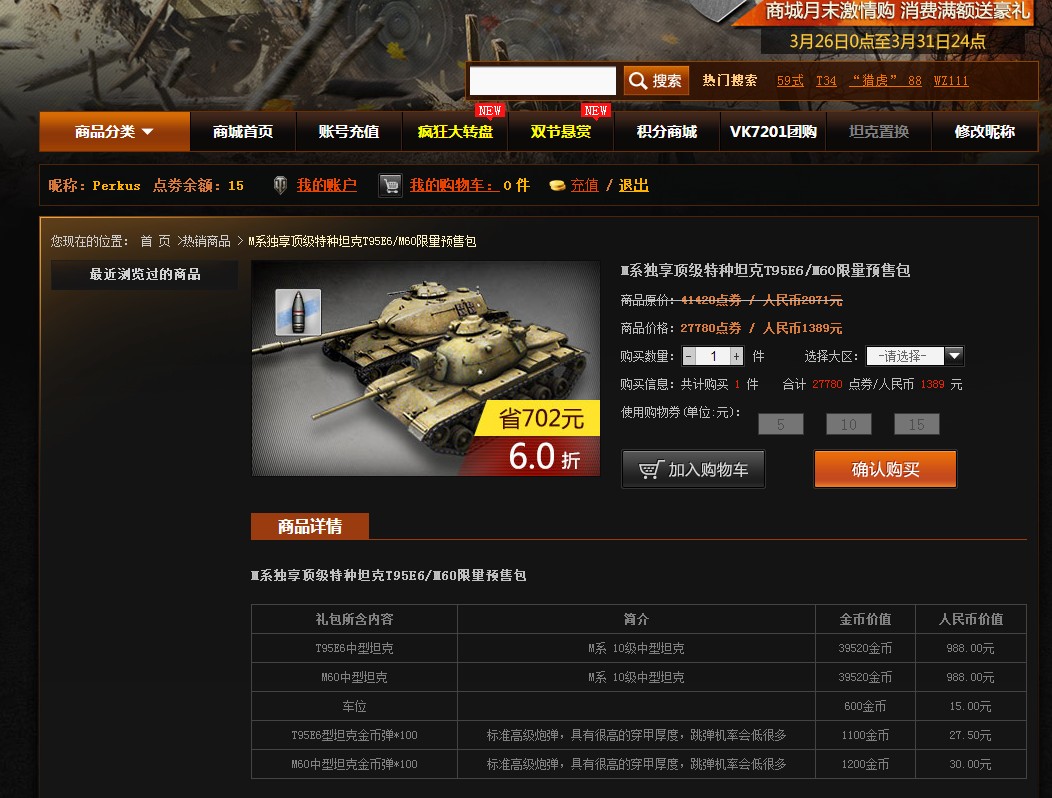This screenshot has height=798, width=1052.
Task: Click the tank shield icon beside 我的账户
Action: tap(280, 185)
